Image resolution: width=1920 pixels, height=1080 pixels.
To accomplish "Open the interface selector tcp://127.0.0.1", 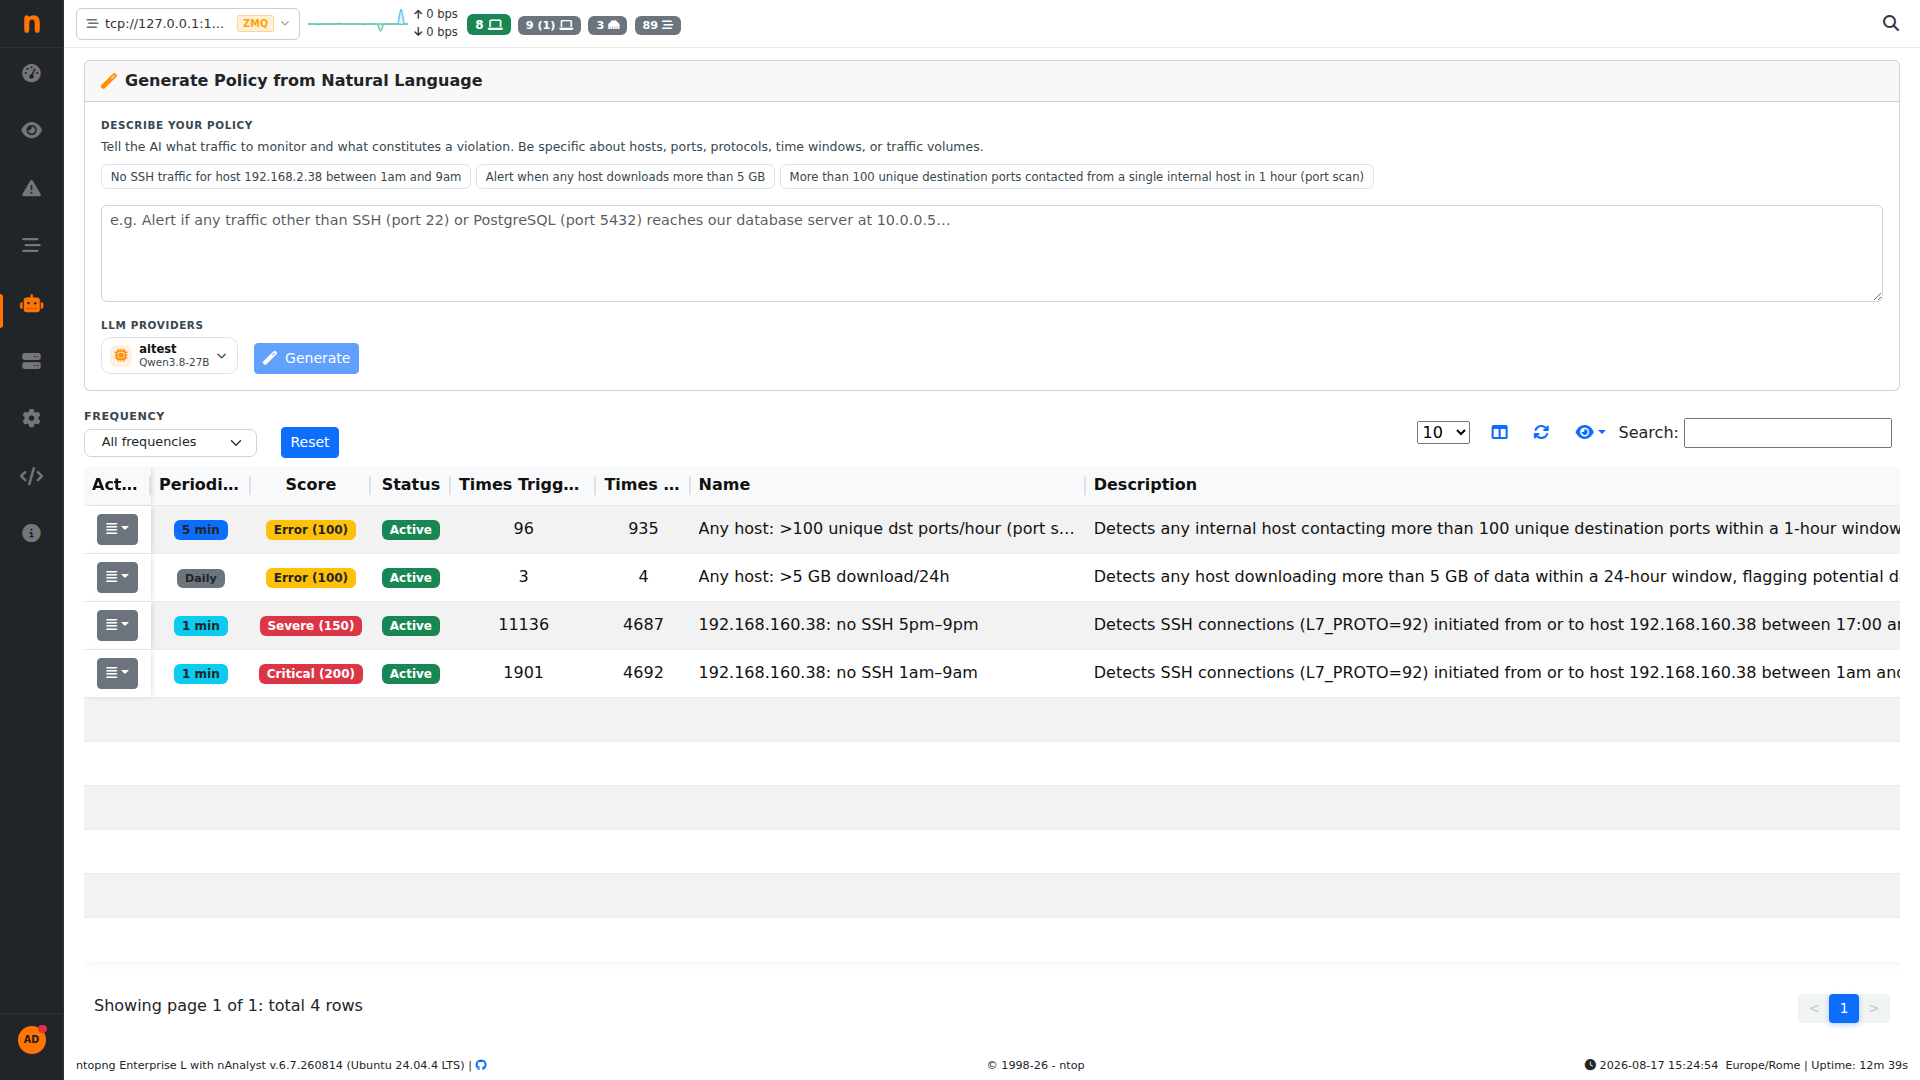I will pyautogui.click(x=188, y=23).
